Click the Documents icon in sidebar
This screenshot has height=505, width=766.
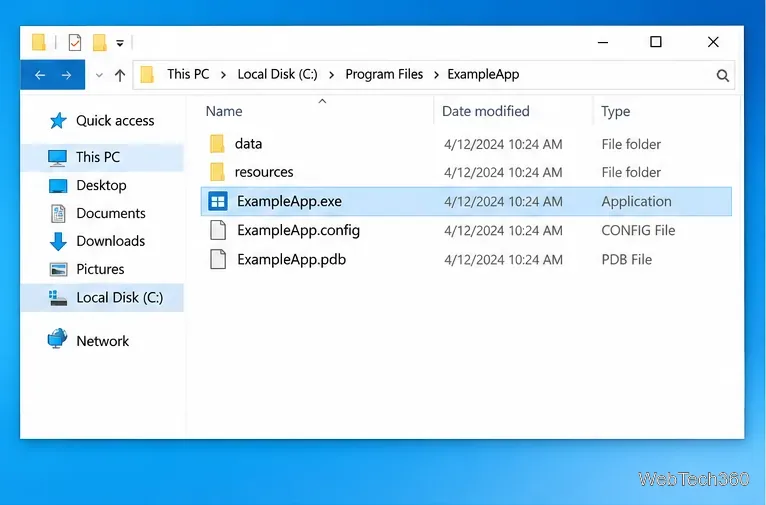click(x=58, y=213)
